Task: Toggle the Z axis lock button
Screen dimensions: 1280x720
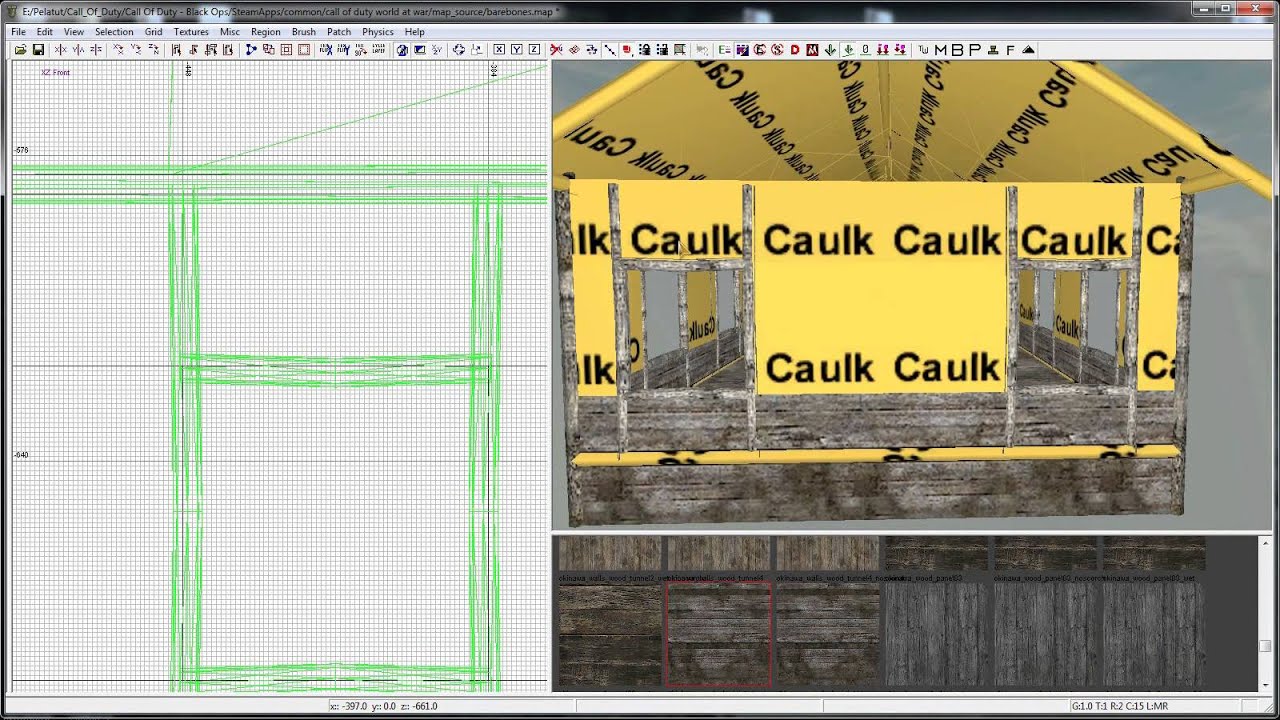Action: point(534,49)
